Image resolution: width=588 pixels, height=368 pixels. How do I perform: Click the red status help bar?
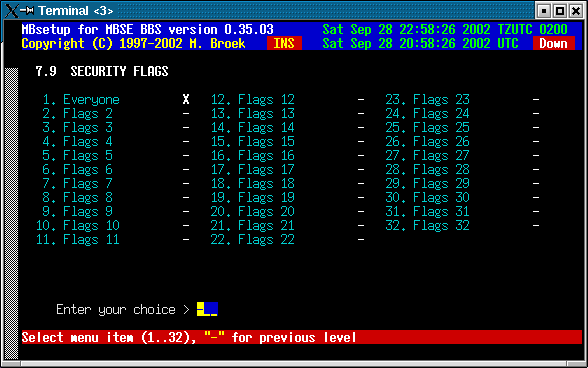(302, 337)
